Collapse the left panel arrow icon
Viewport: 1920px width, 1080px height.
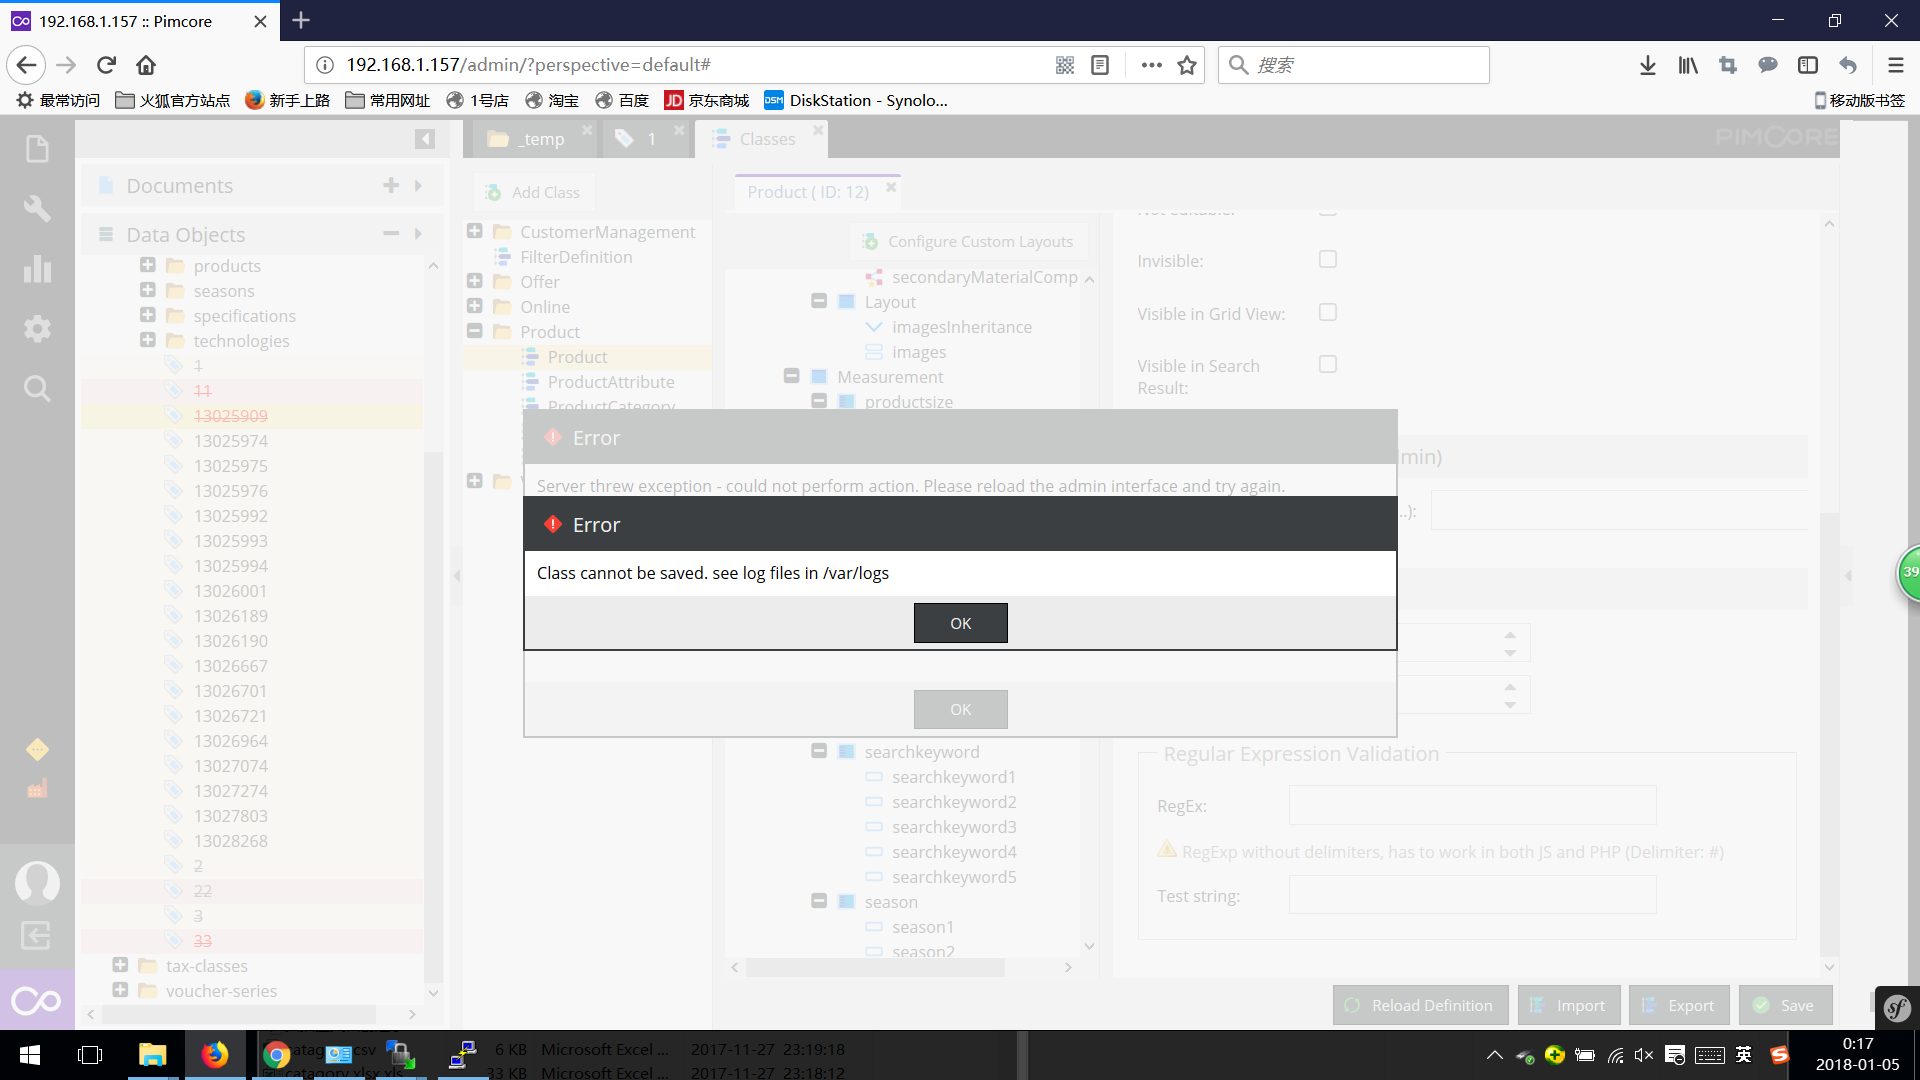point(425,139)
